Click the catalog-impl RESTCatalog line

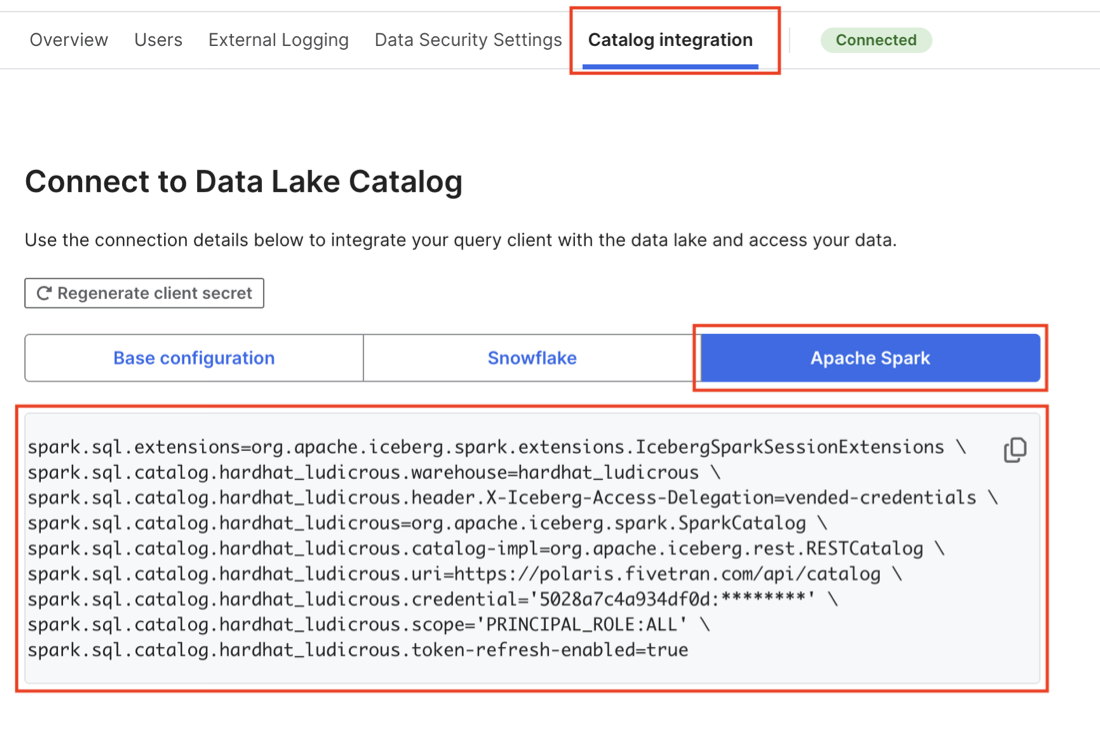[485, 548]
